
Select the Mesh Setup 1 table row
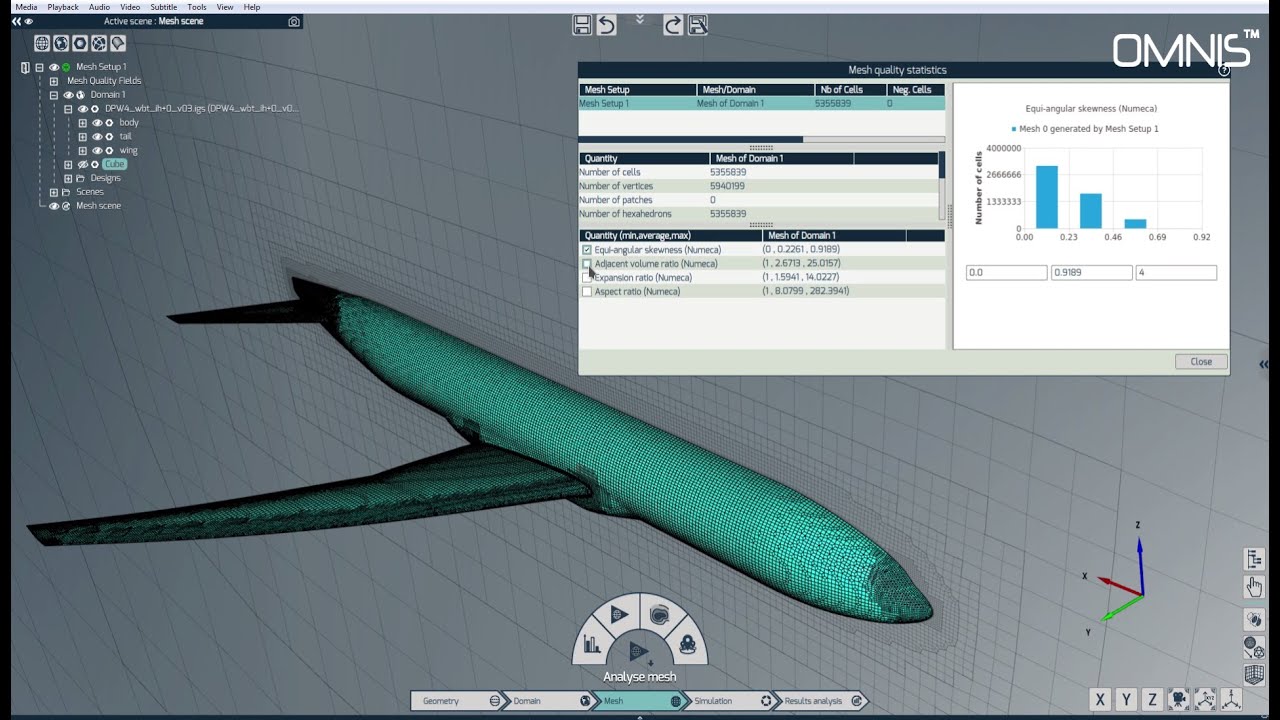pos(761,103)
